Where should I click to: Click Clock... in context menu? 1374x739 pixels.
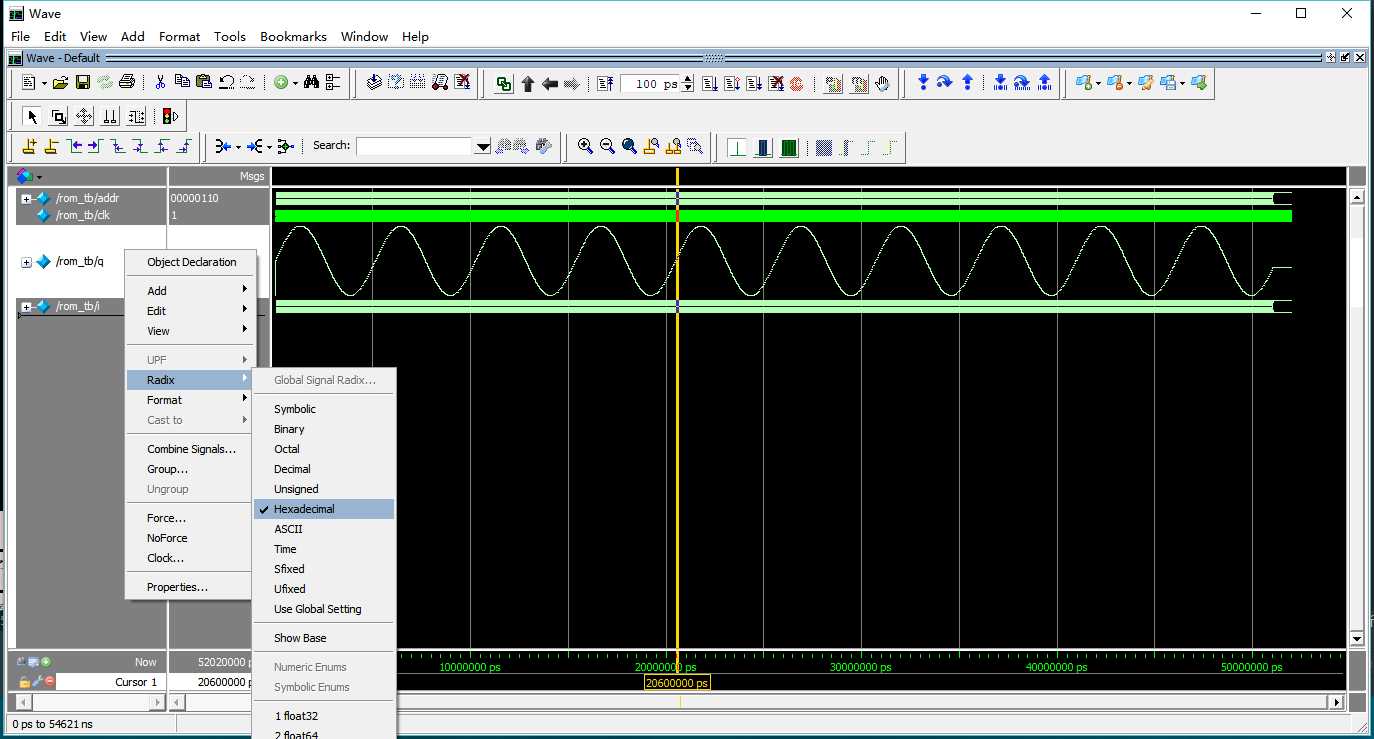190,558
